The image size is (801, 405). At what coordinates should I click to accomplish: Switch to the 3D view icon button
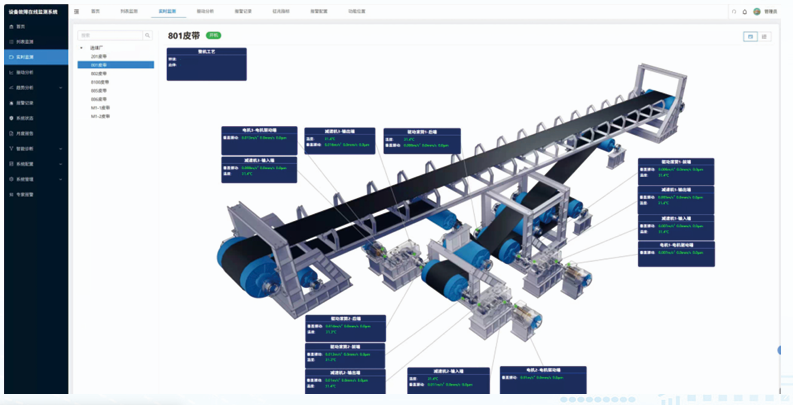(750, 36)
